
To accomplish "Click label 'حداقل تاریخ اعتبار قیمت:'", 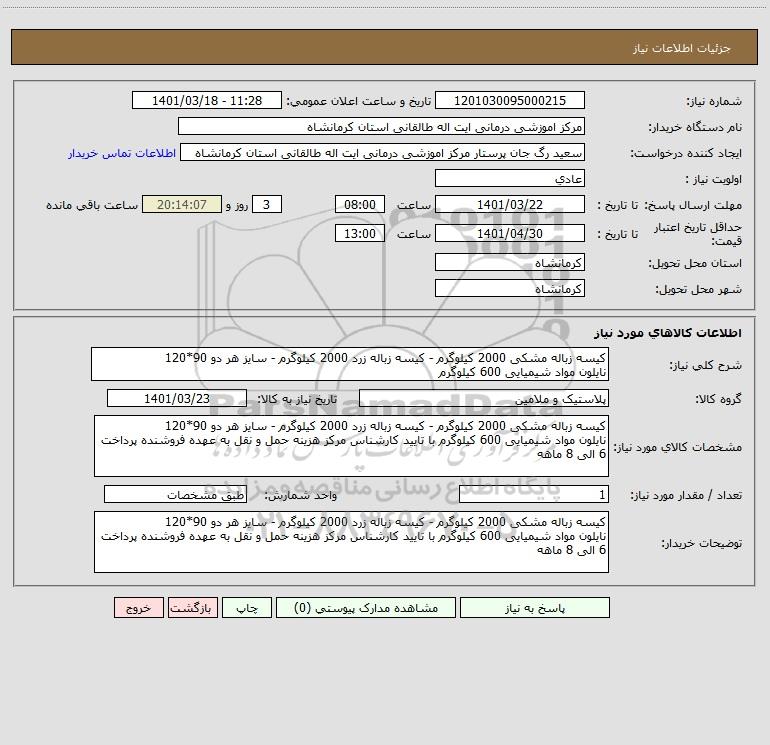I will (698, 234).
